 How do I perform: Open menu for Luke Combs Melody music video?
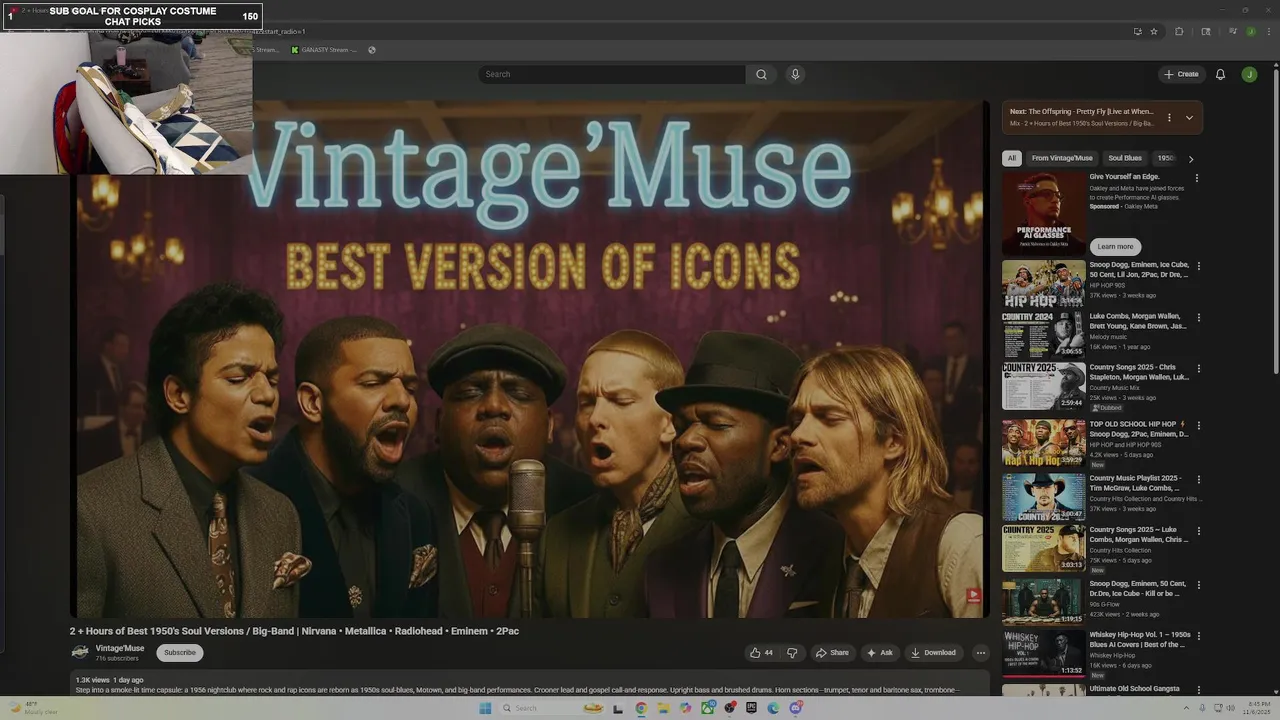1199,317
